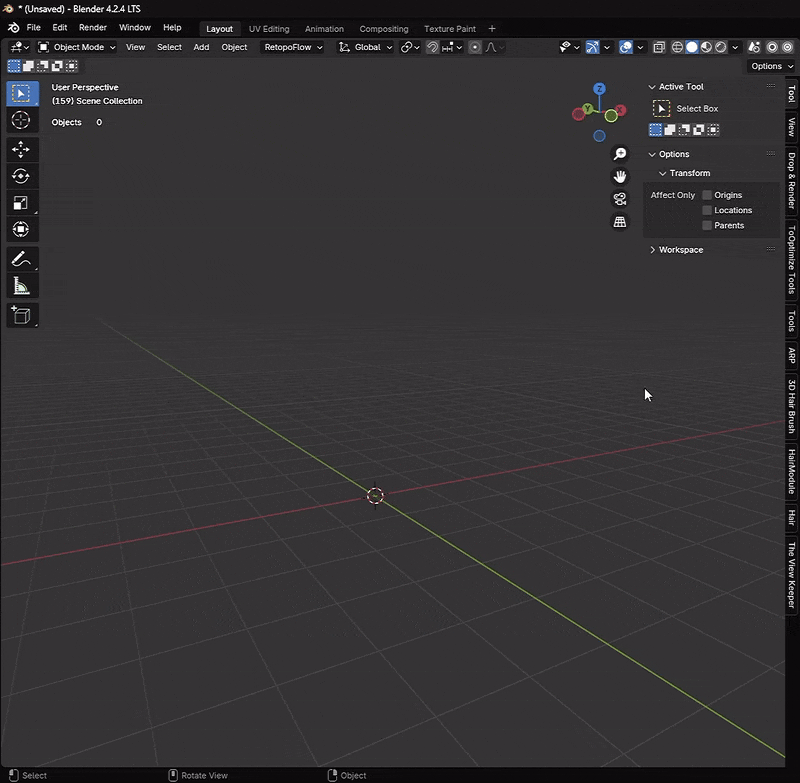The width and height of the screenshot is (800, 783).
Task: Open the ARP sidebar tab
Action: coord(791,355)
